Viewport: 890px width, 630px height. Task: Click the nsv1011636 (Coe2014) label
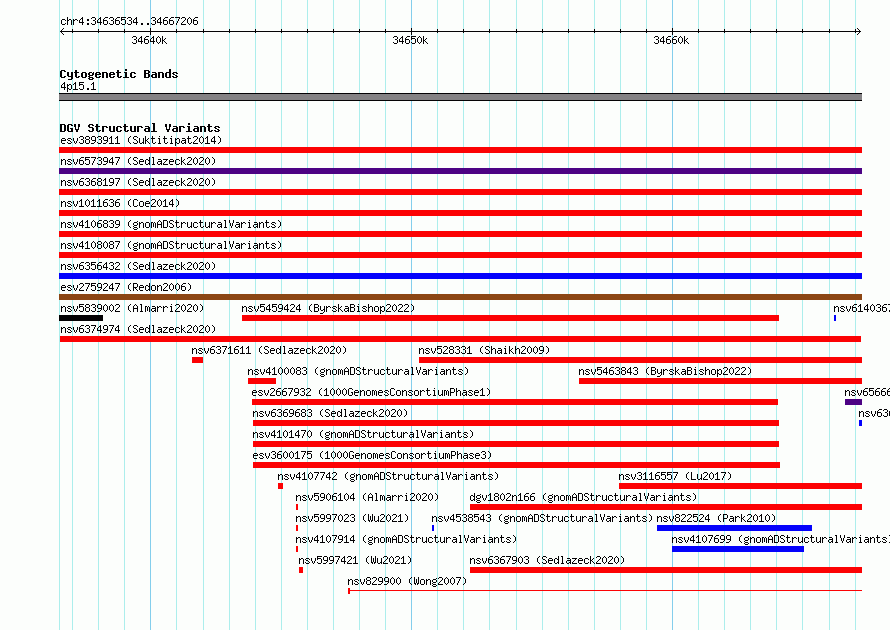coord(120,203)
